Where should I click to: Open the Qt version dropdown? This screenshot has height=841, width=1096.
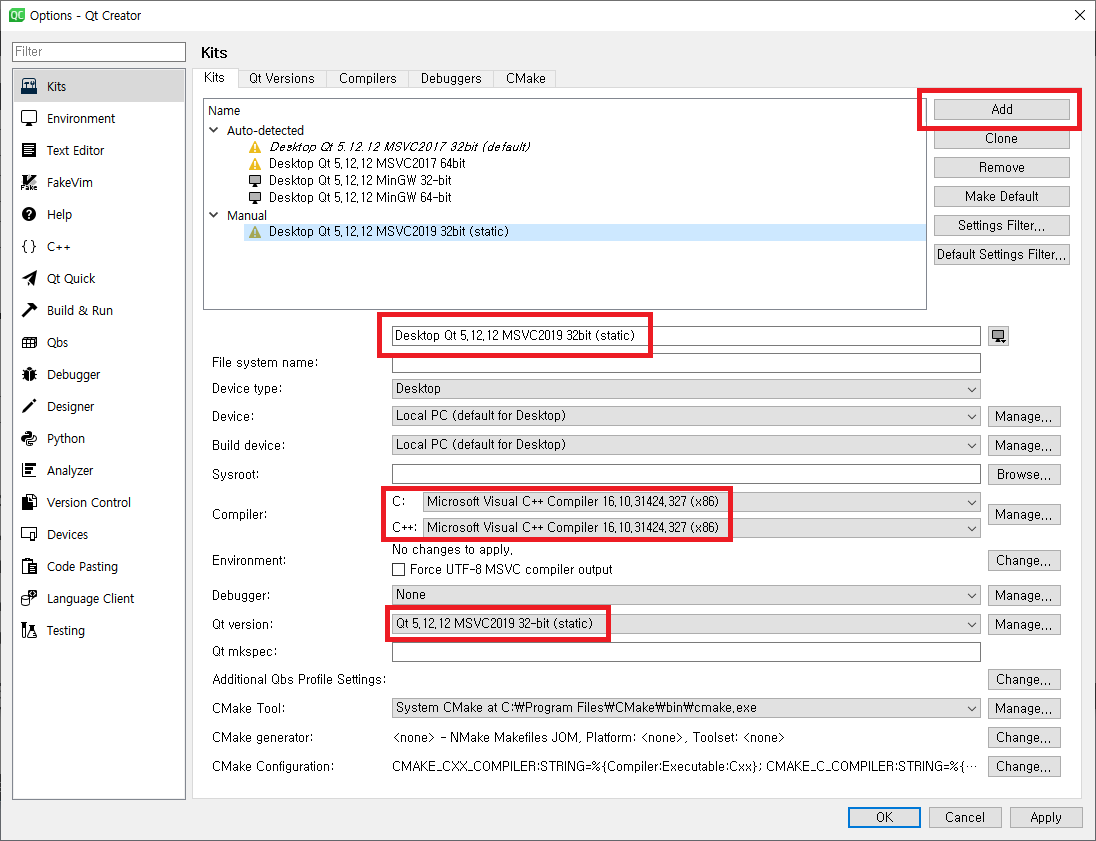686,624
